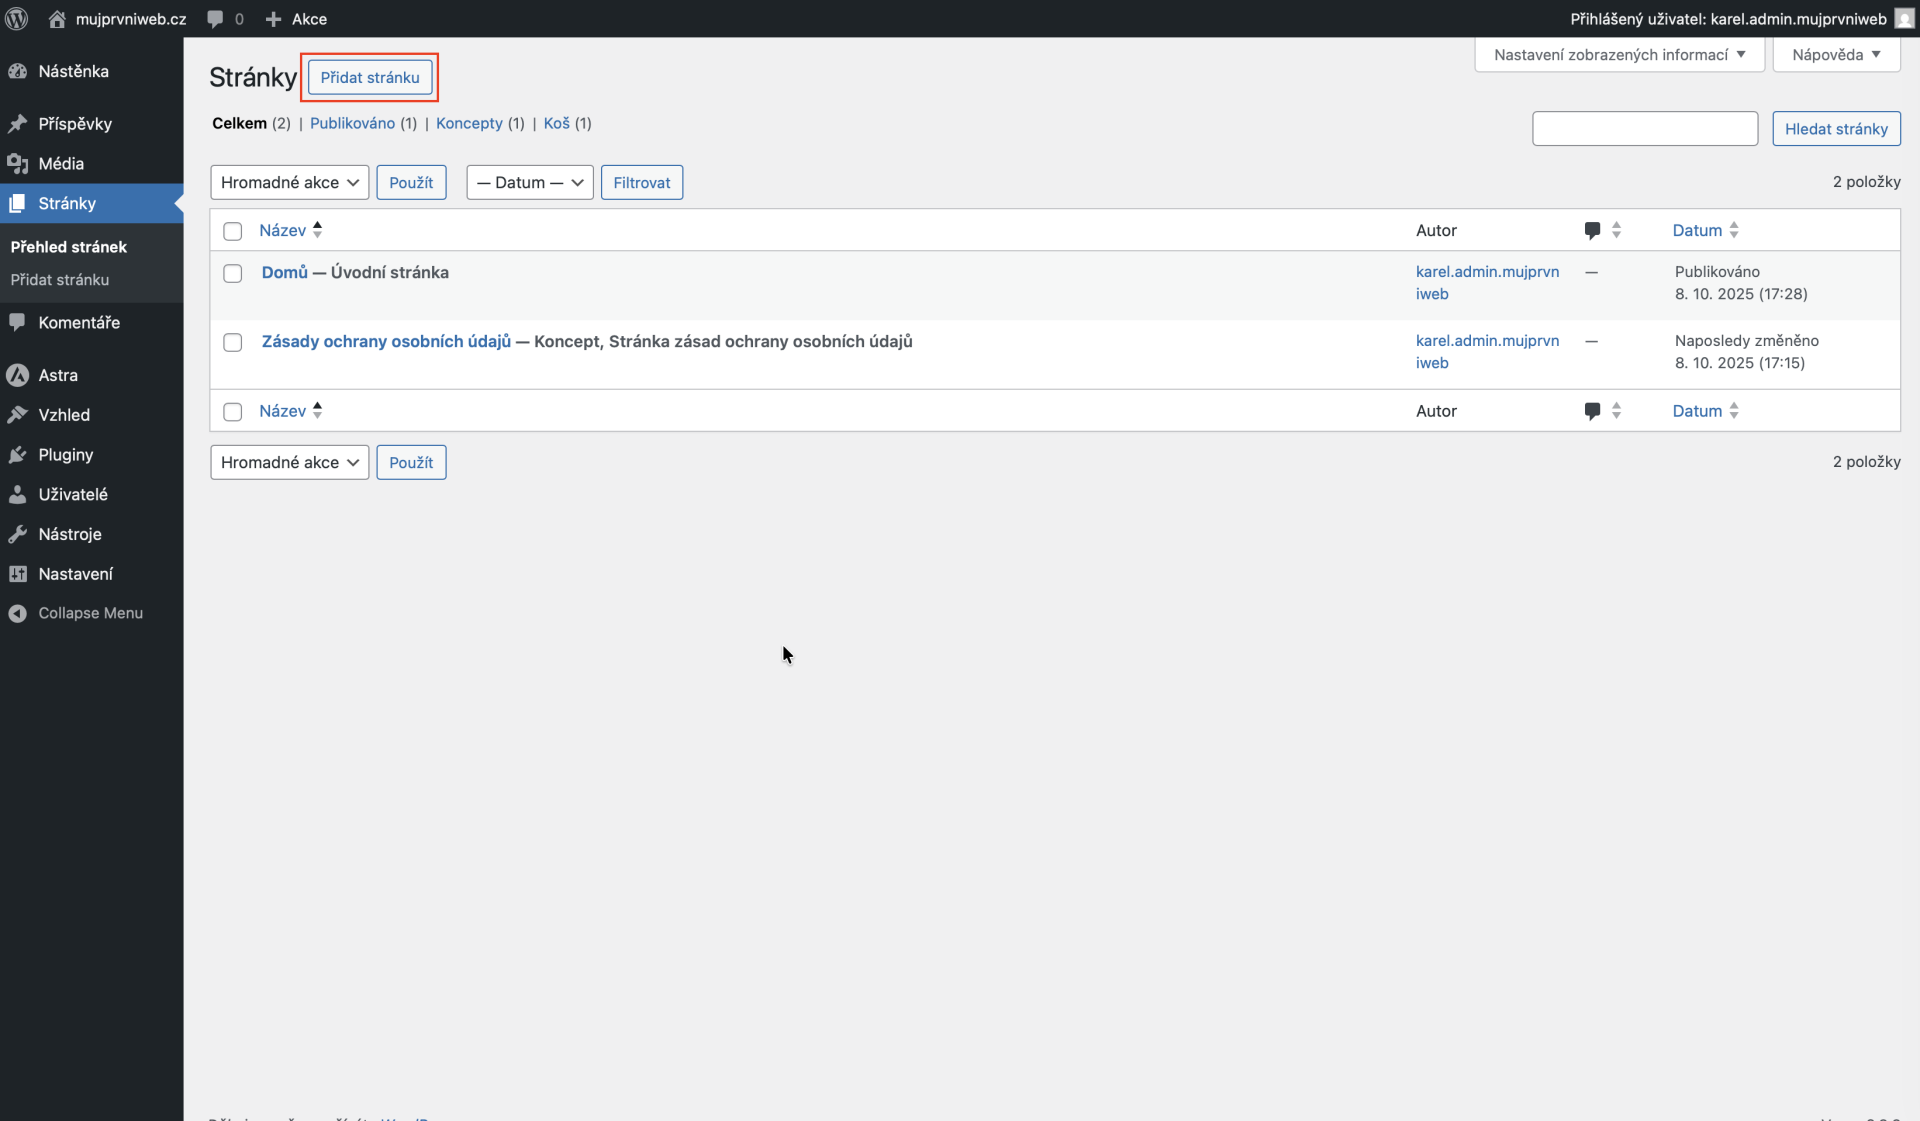Image resolution: width=1920 pixels, height=1121 pixels.
Task: Check the box for Domů page
Action: pyautogui.click(x=233, y=273)
